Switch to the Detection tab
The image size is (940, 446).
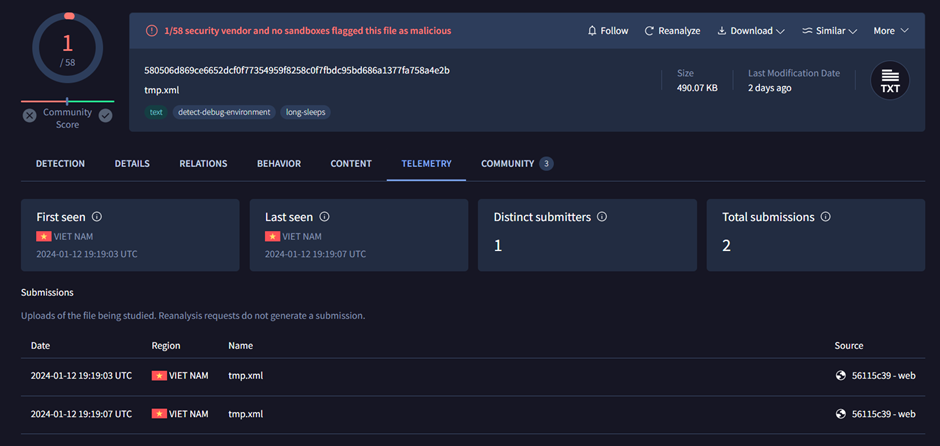pos(60,164)
